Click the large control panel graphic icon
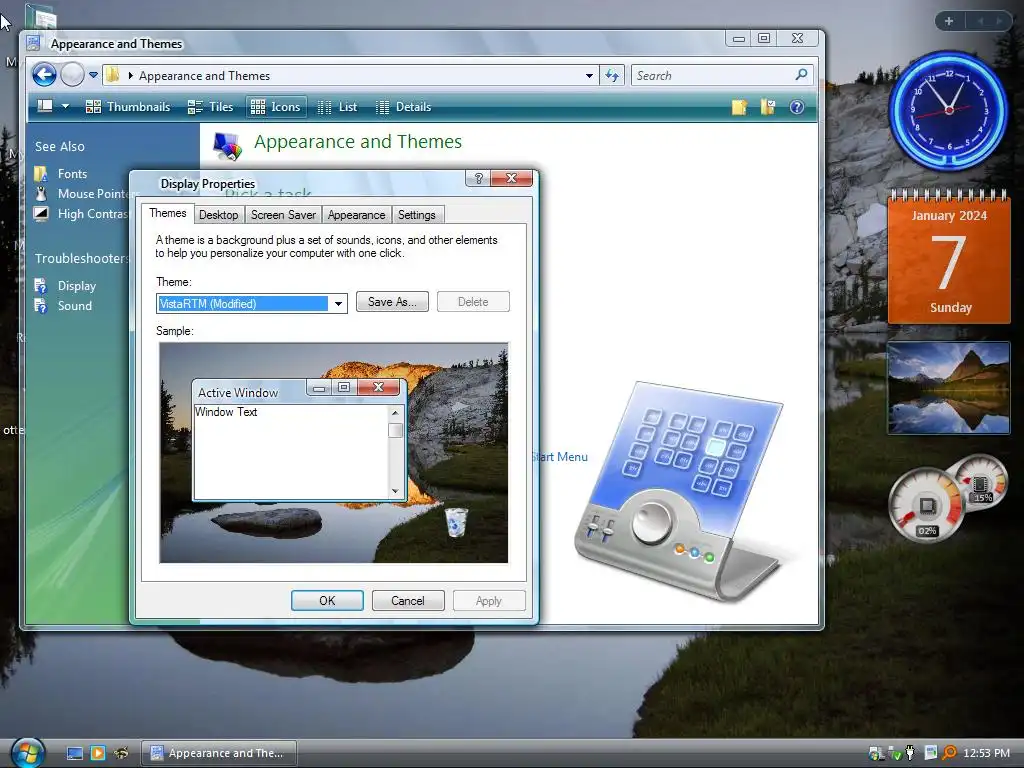The image size is (1024, 768). pos(679,491)
